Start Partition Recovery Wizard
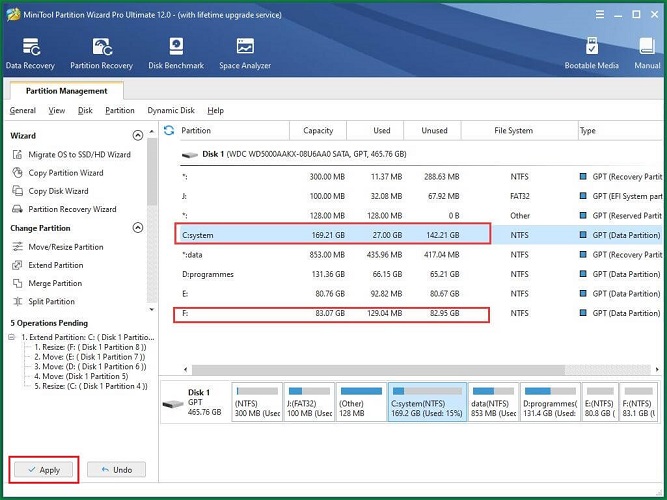The image size is (667, 500). (x=64, y=209)
